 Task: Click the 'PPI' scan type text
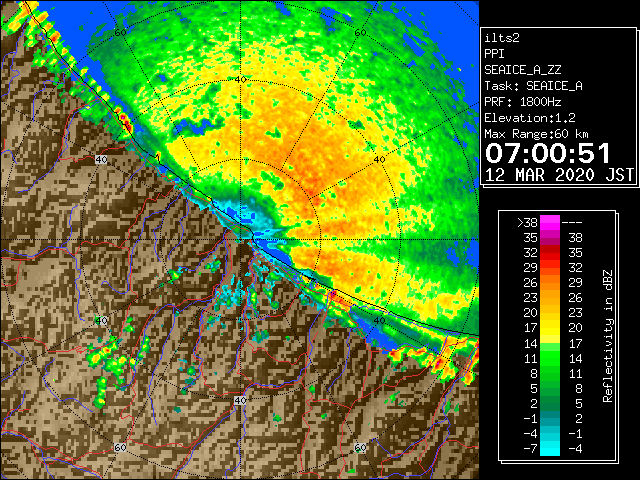494,54
